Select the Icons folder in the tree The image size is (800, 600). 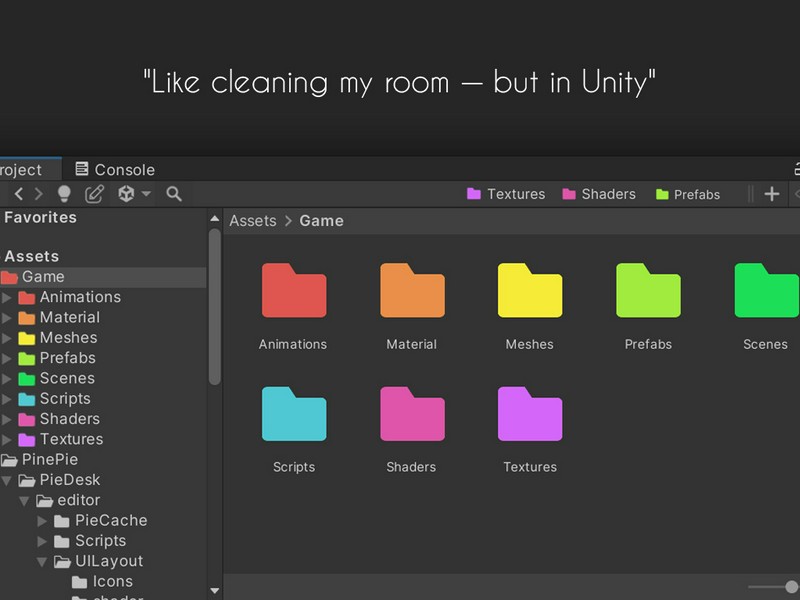click(103, 582)
